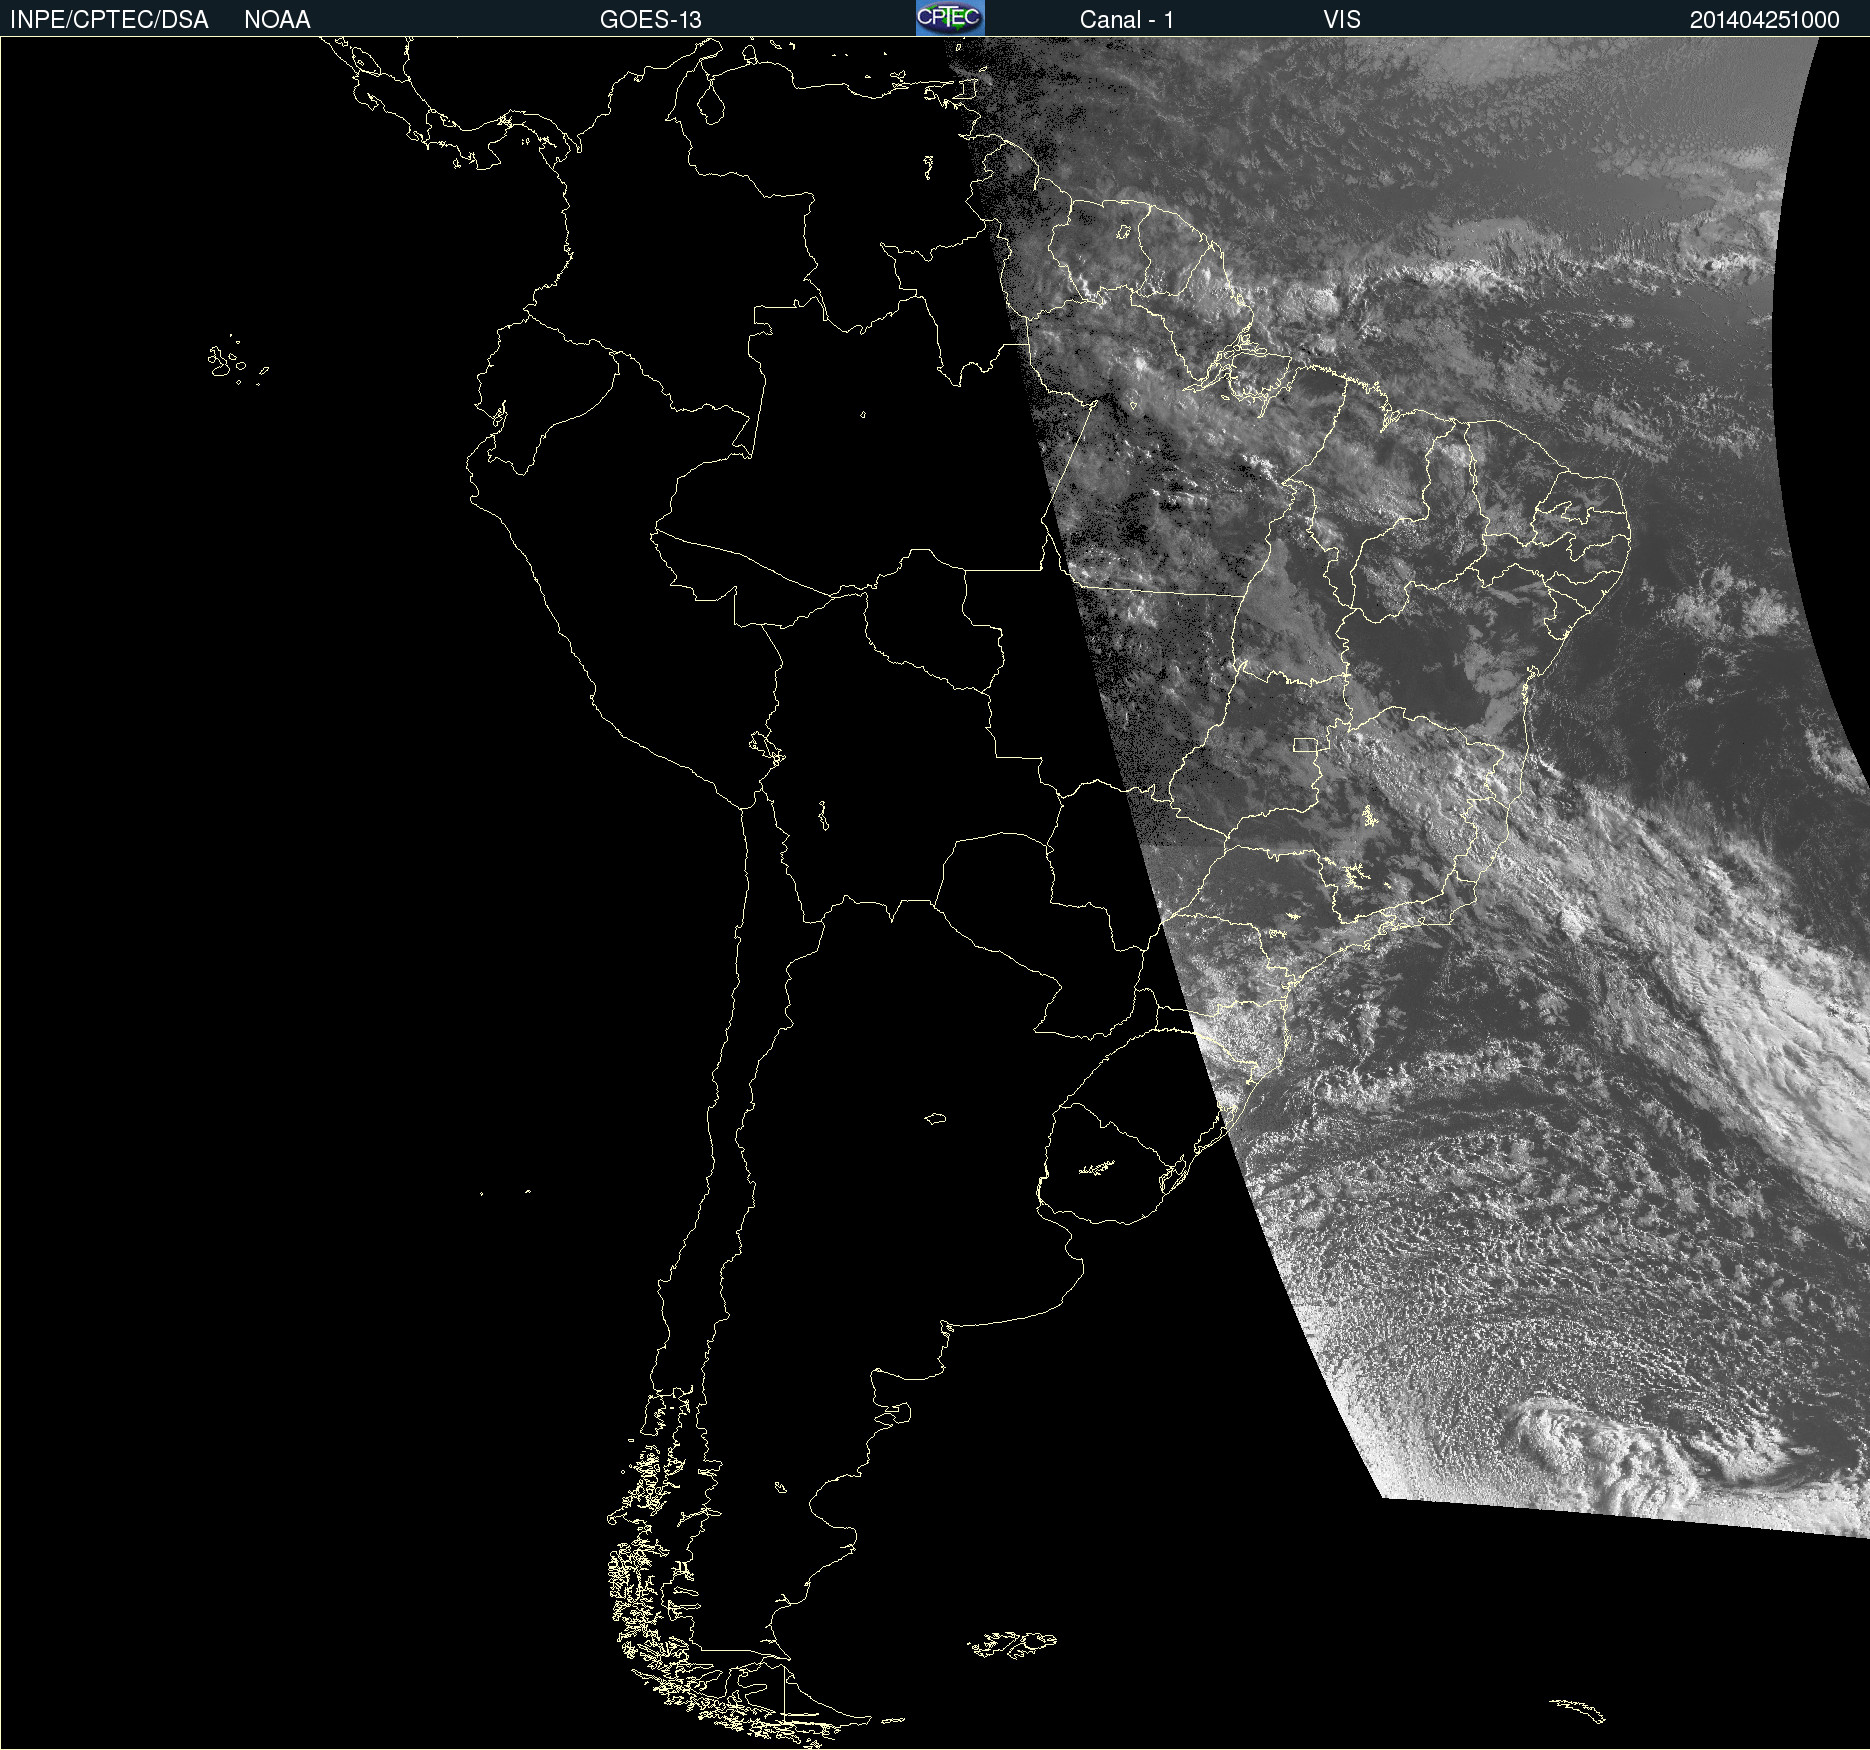Click the INPE/CPTEC/DSA header text
The height and width of the screenshot is (1750, 1870).
point(109,20)
